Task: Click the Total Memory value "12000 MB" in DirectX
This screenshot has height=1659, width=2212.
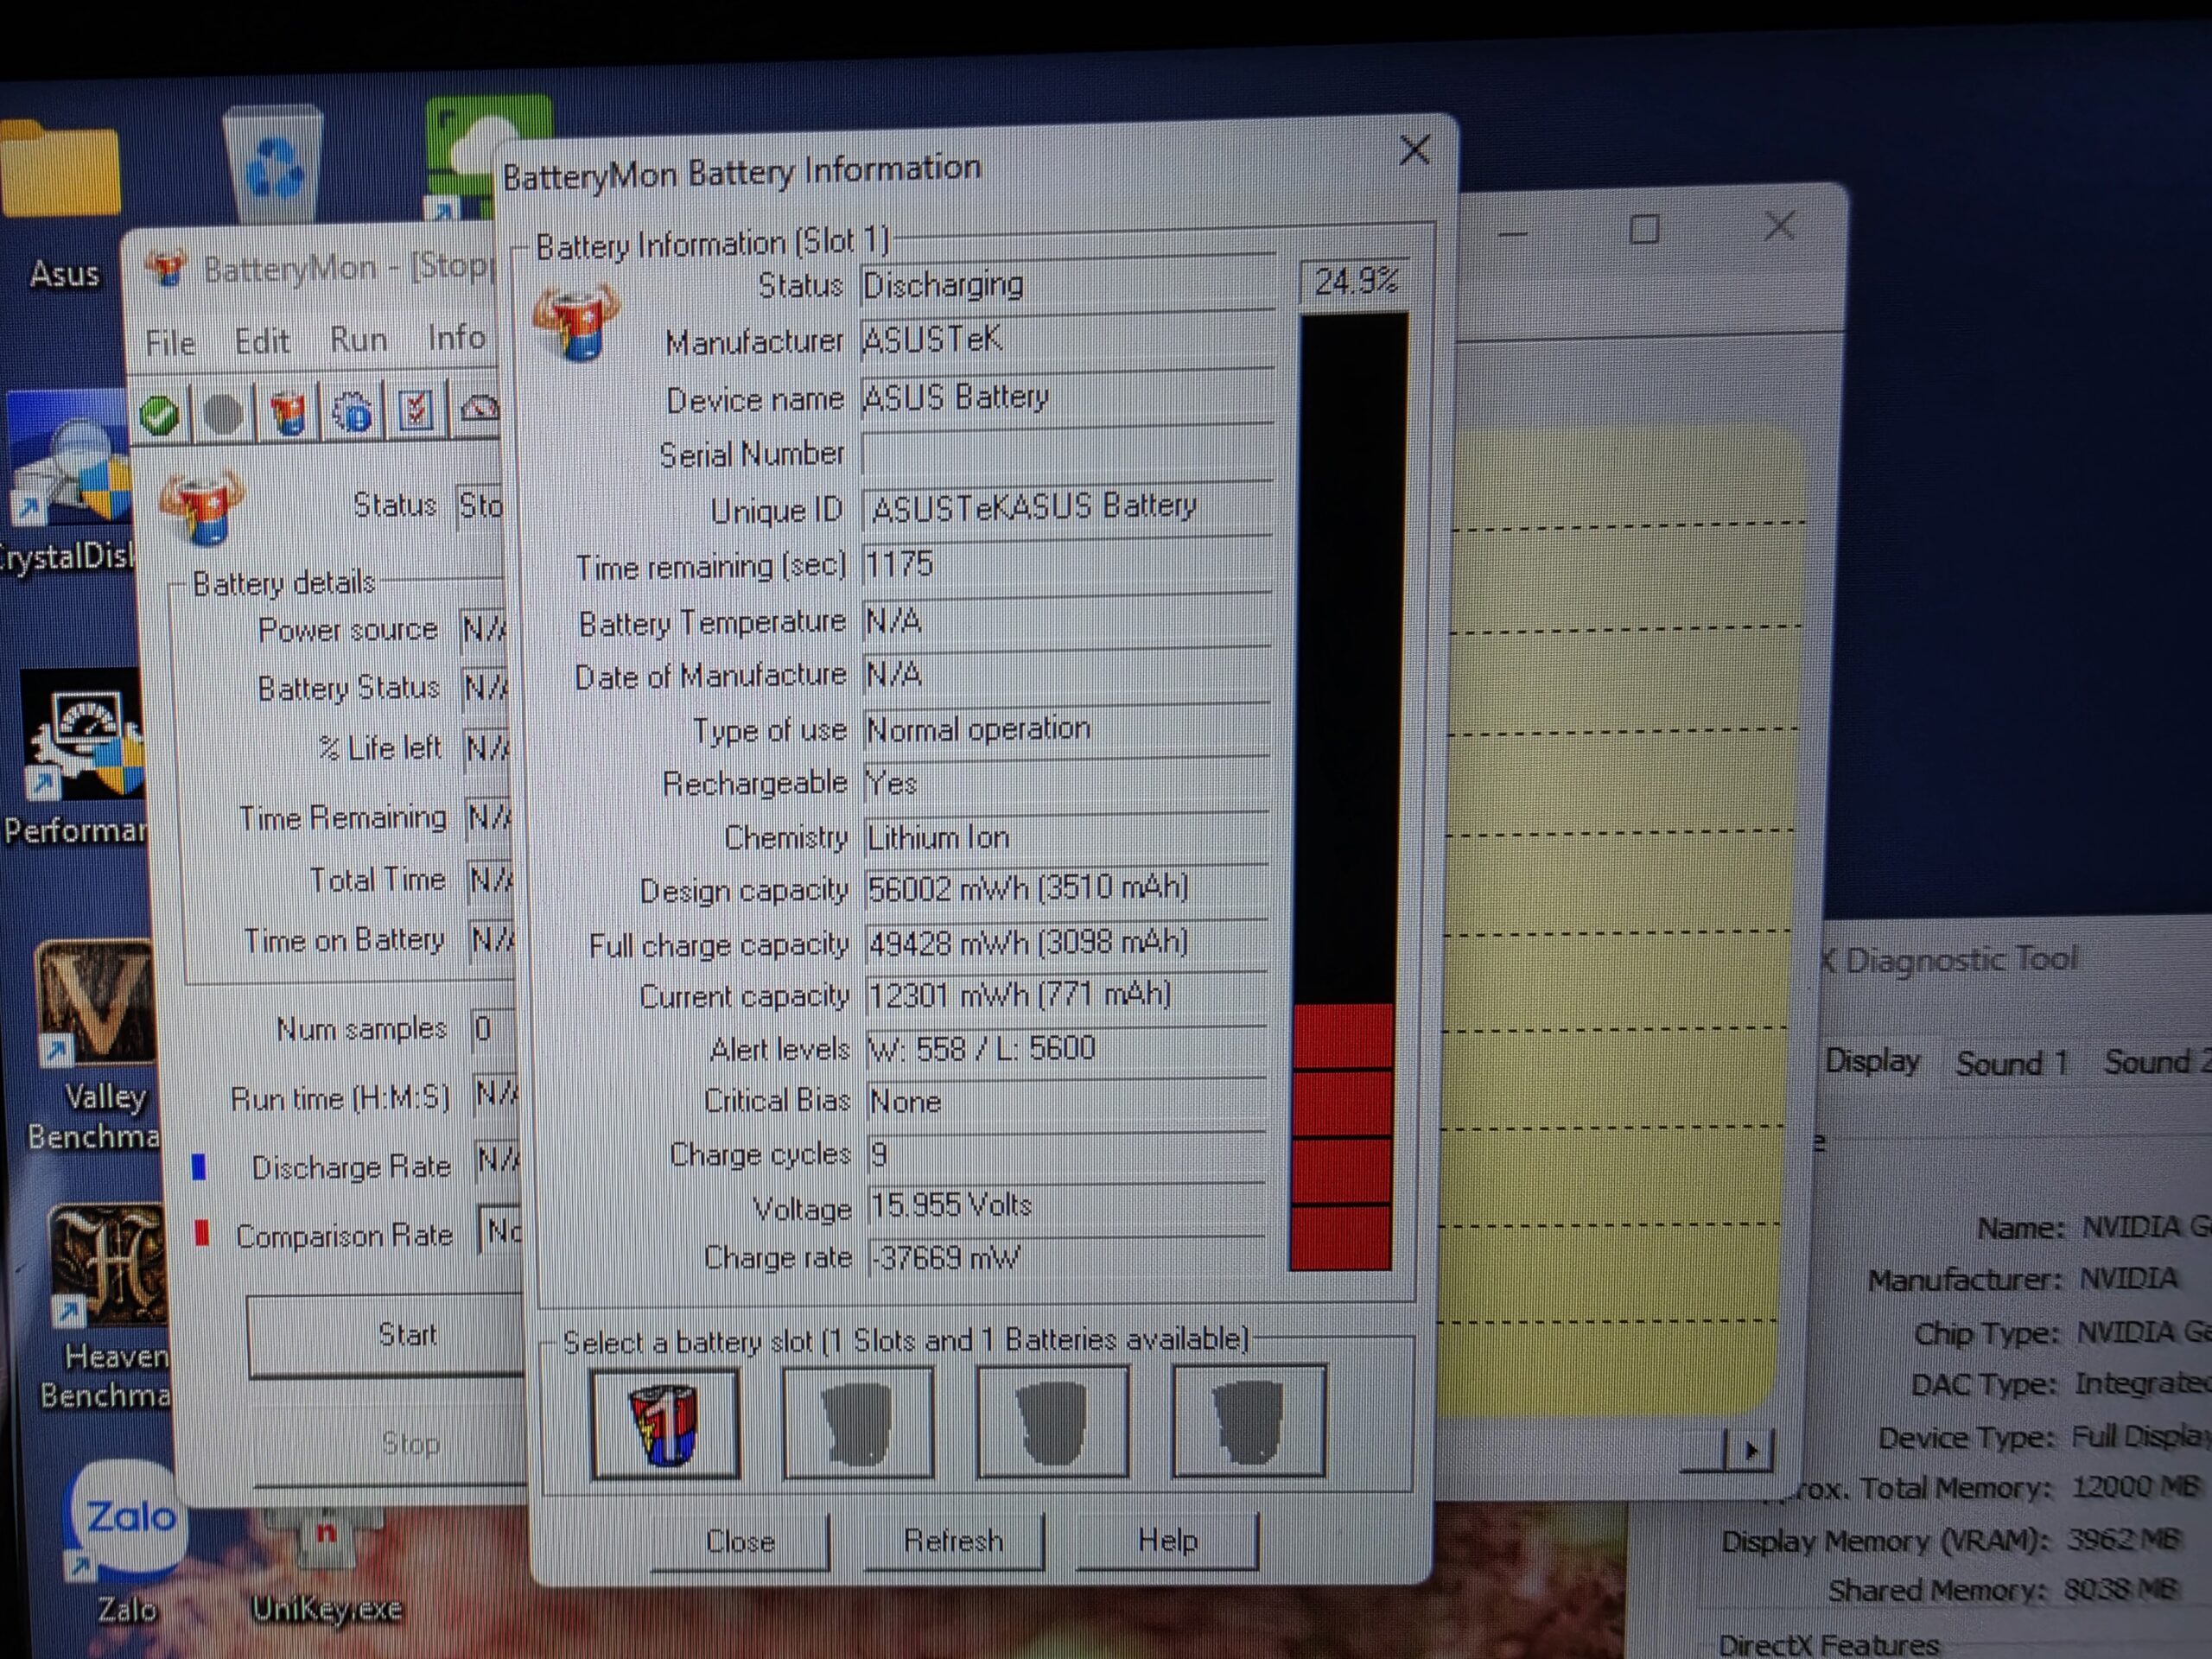Action: (x=2136, y=1486)
